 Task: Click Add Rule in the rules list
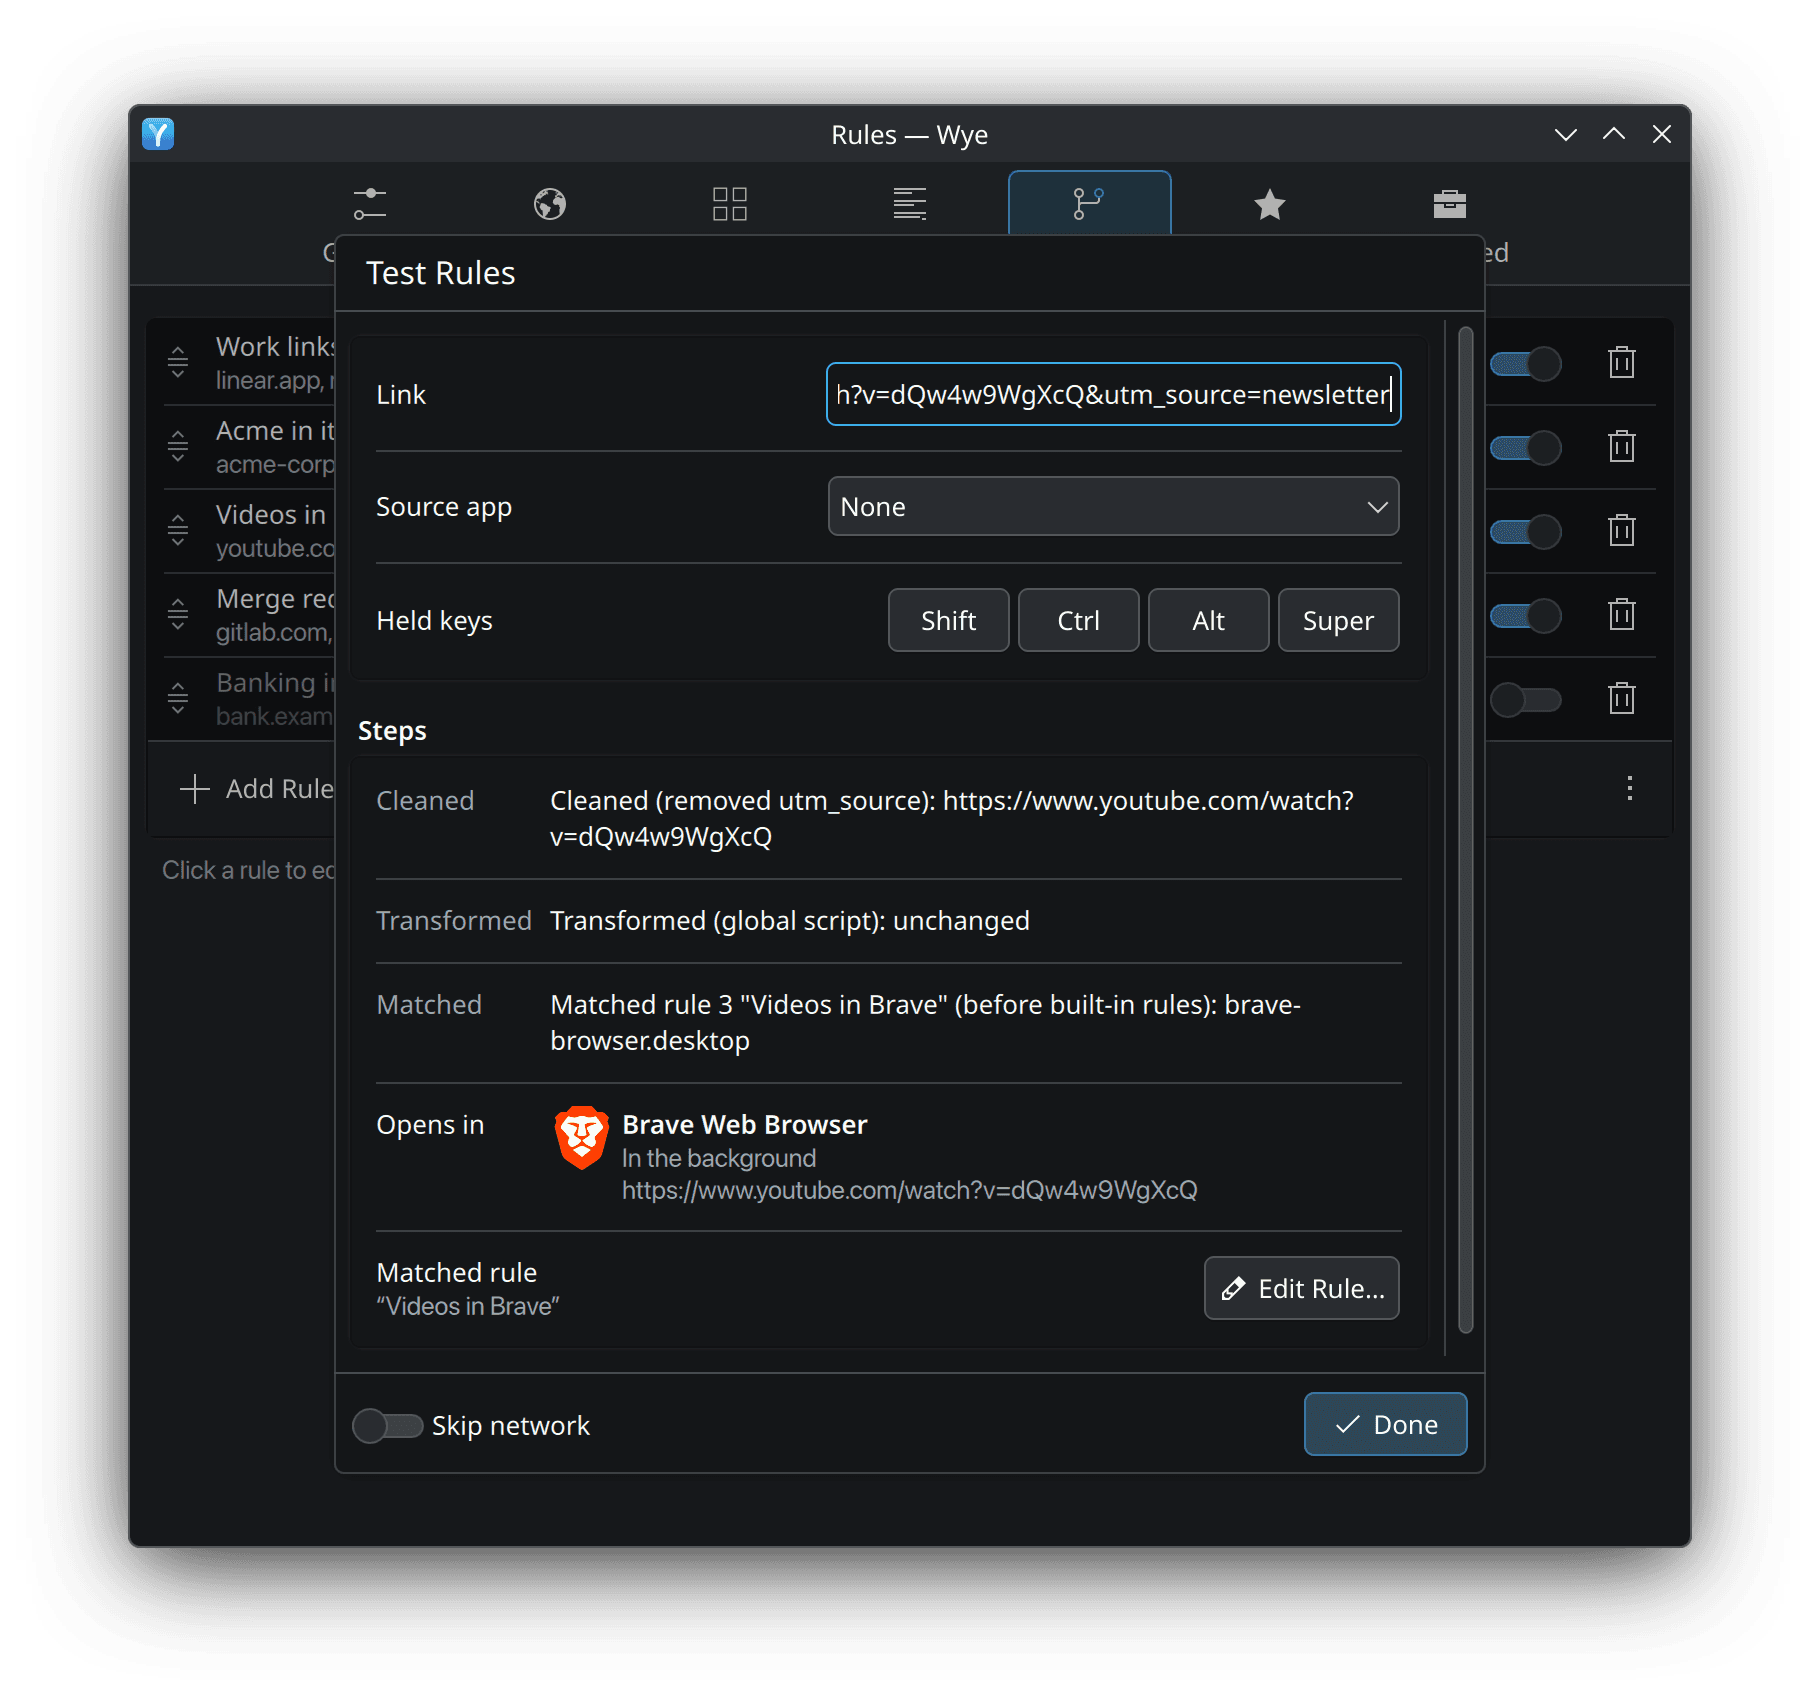257,788
